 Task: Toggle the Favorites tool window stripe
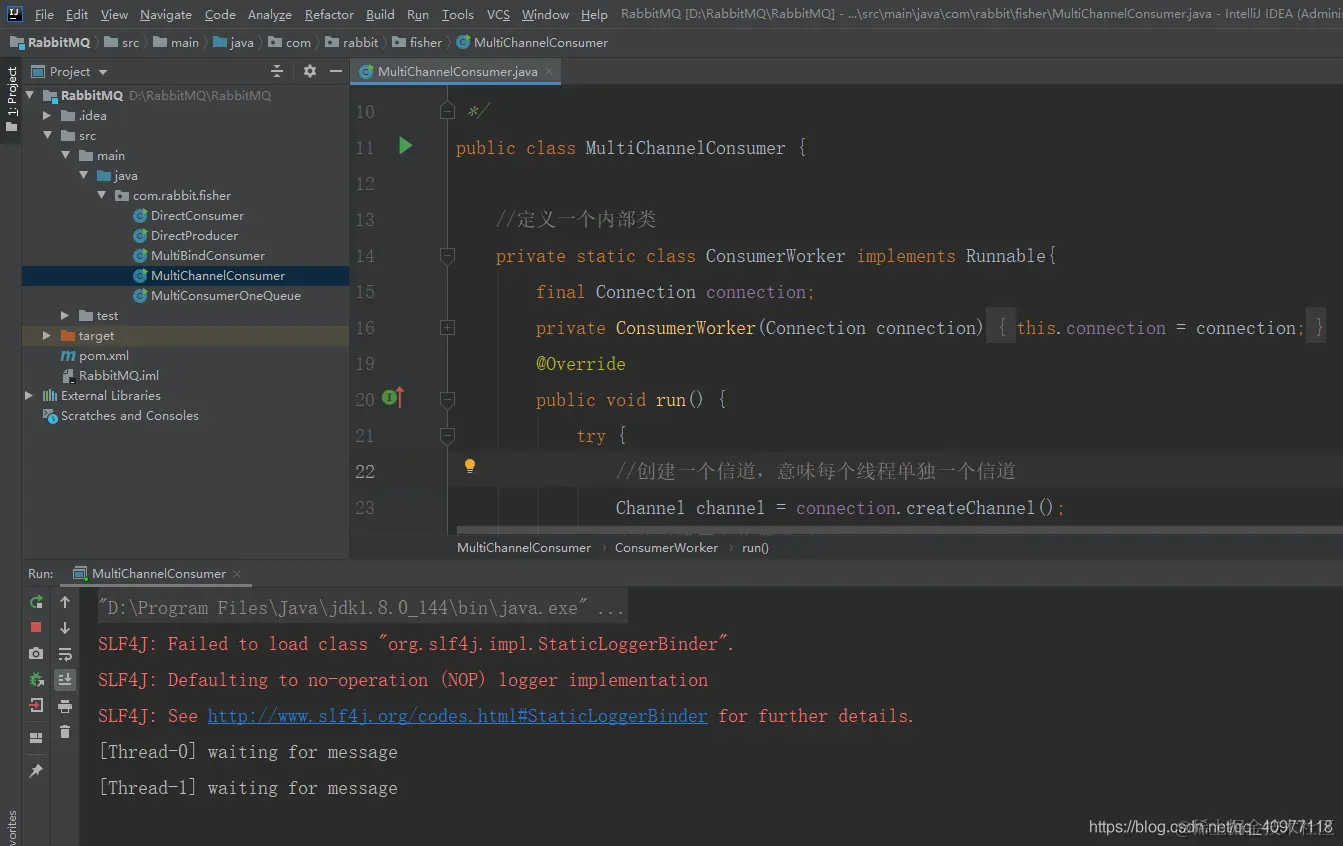tap(11, 828)
